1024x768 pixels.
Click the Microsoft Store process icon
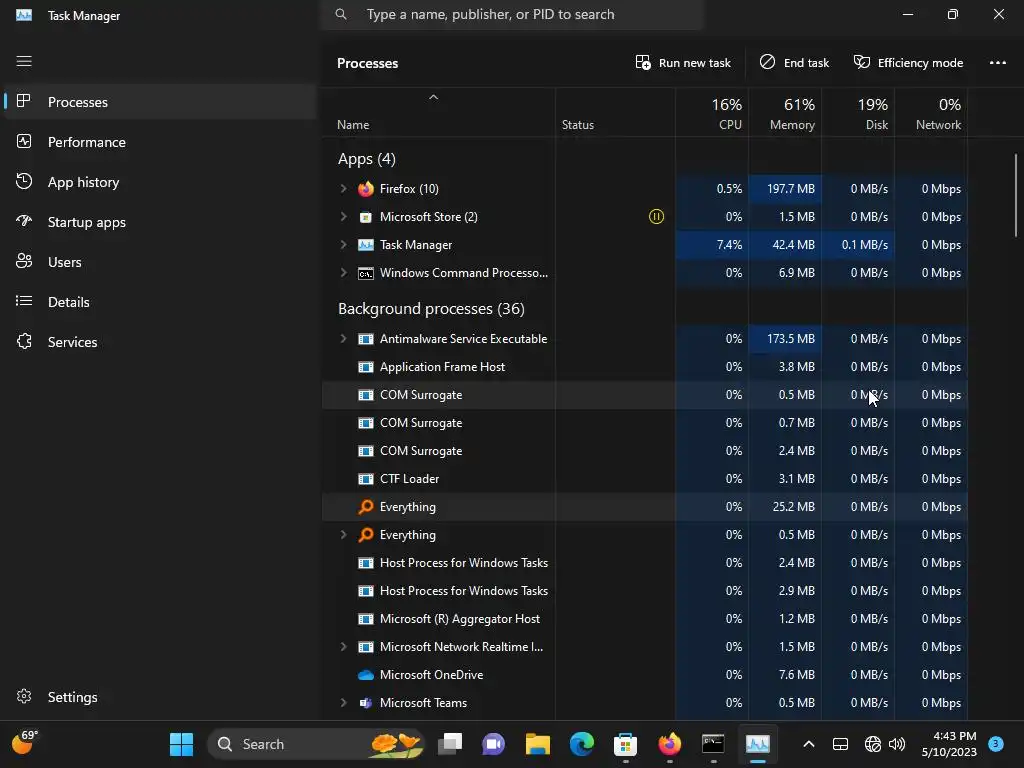[x=366, y=217]
